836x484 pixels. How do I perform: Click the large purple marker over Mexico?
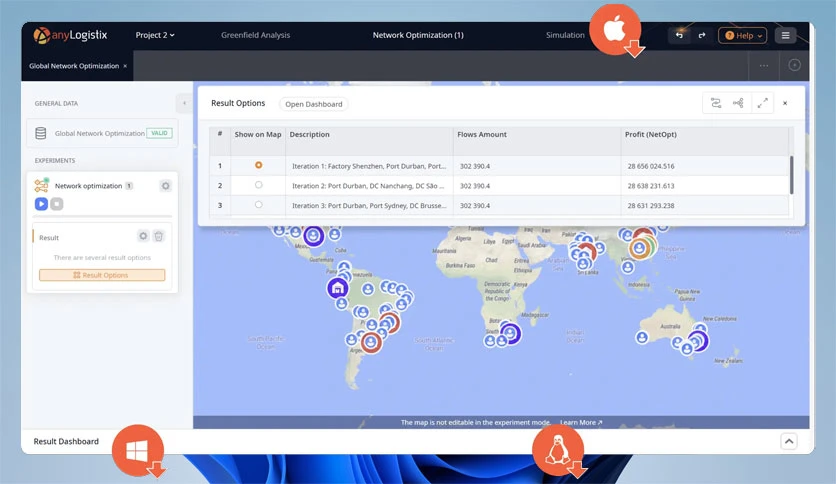pyautogui.click(x=314, y=235)
